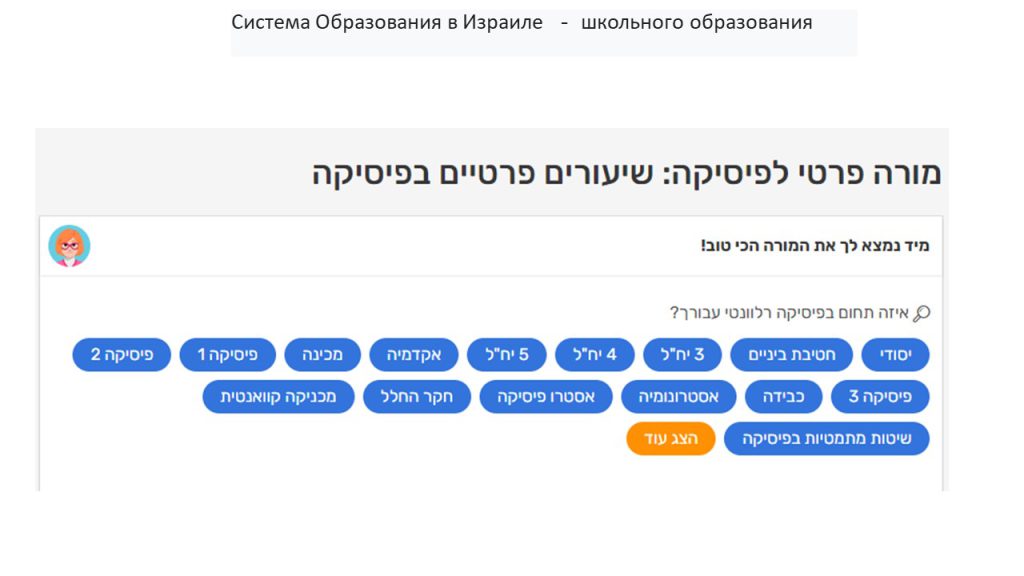This screenshot has width=1024, height=576.
Task: Select the 3 יח"ל chip
Action: [x=687, y=355]
